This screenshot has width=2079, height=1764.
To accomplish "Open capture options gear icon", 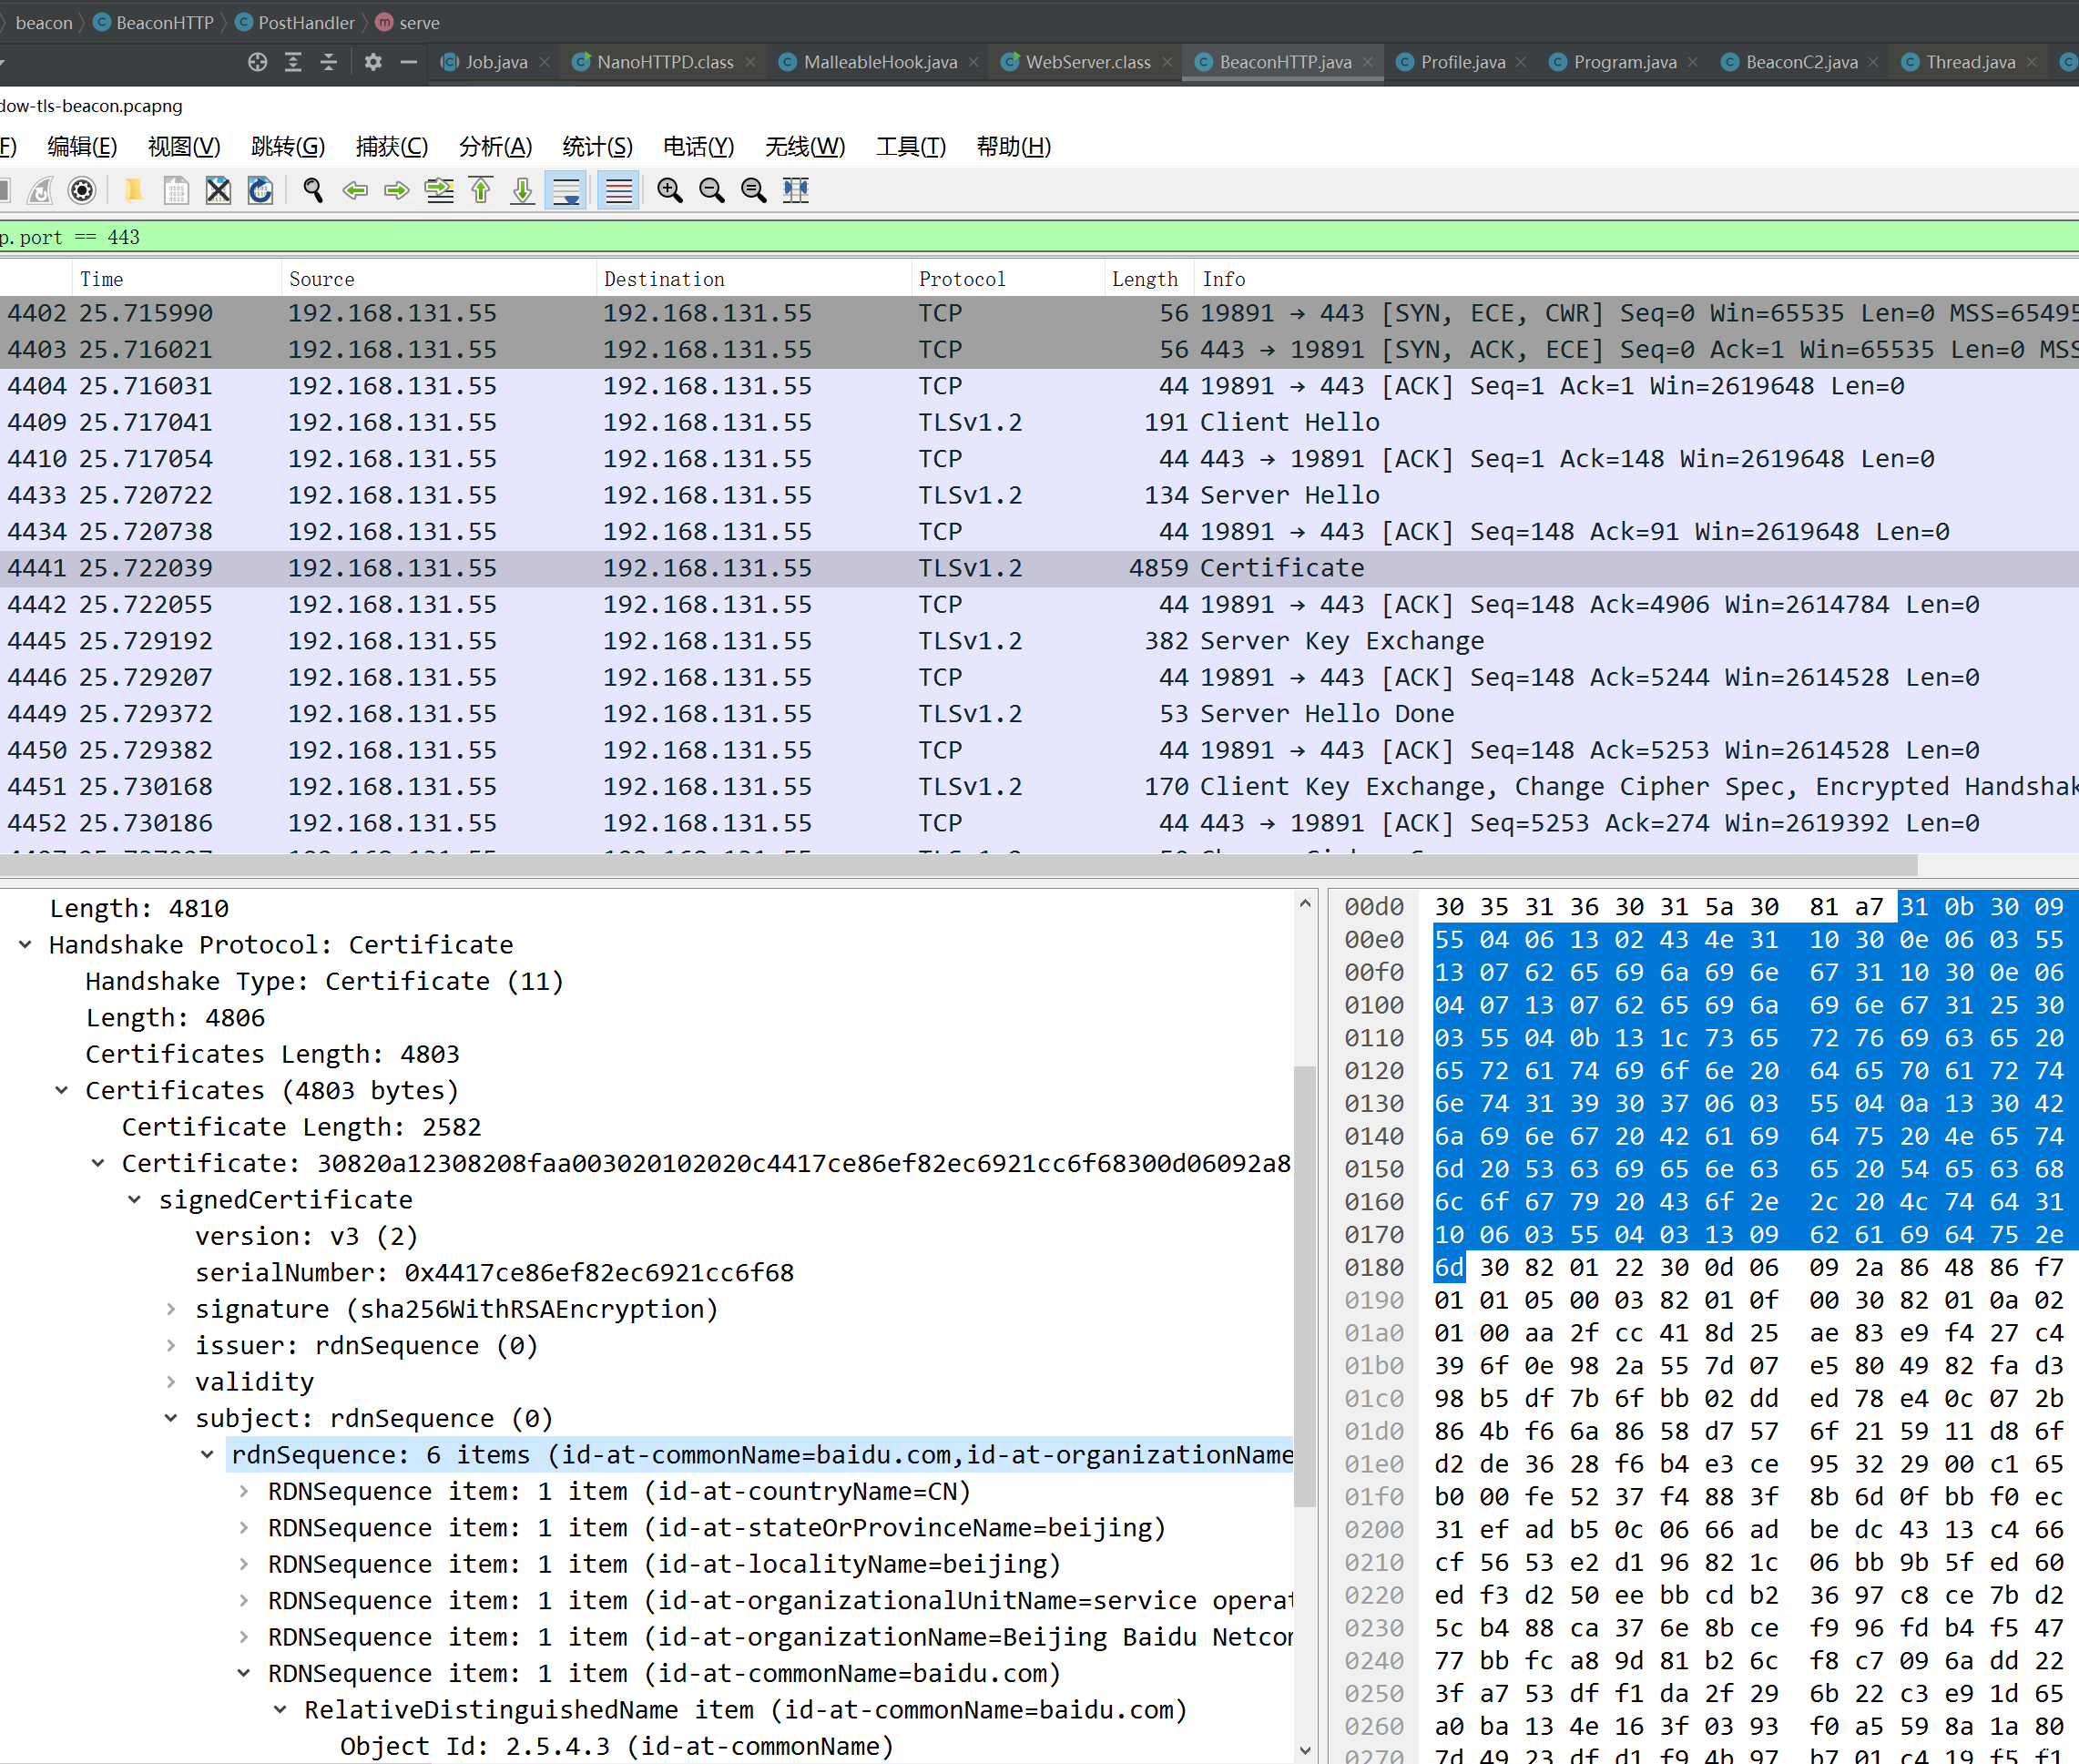I will (82, 190).
